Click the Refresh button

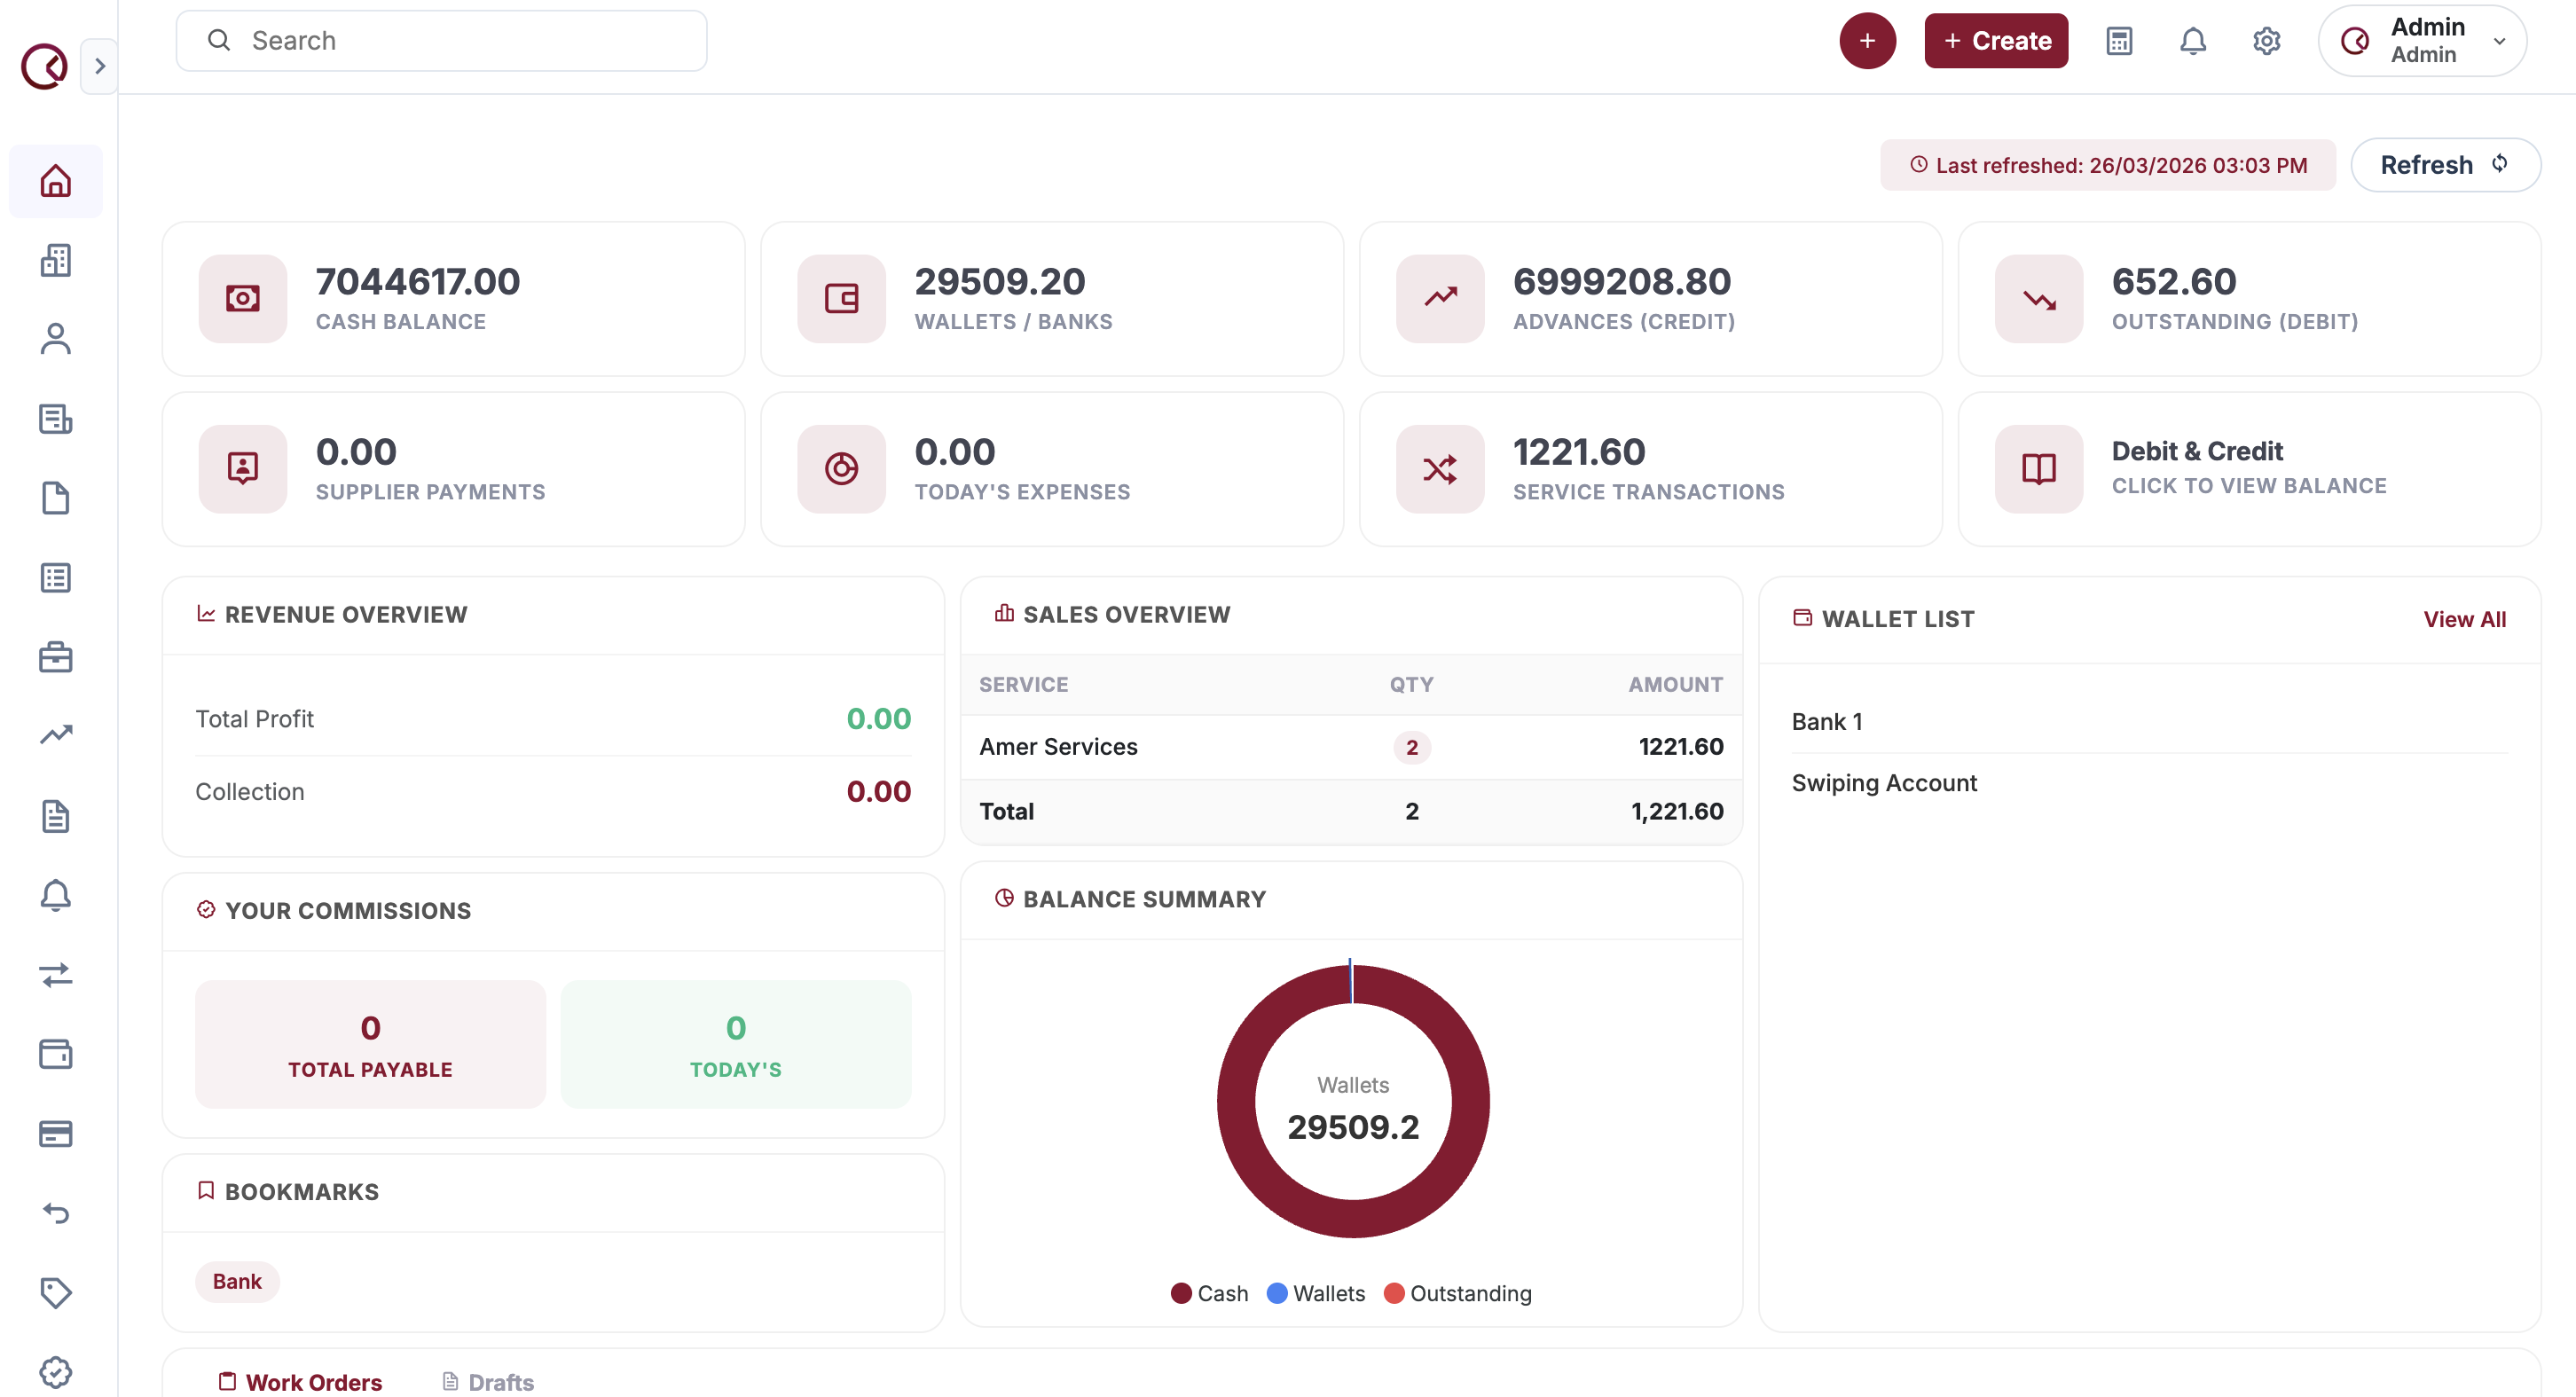click(x=2446, y=164)
